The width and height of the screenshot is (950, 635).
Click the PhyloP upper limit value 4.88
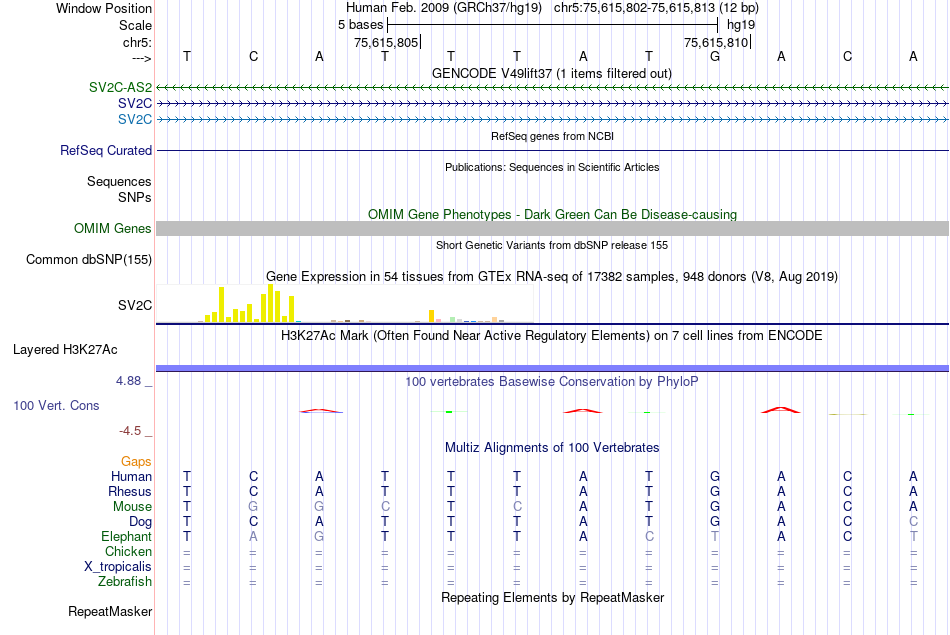128,381
